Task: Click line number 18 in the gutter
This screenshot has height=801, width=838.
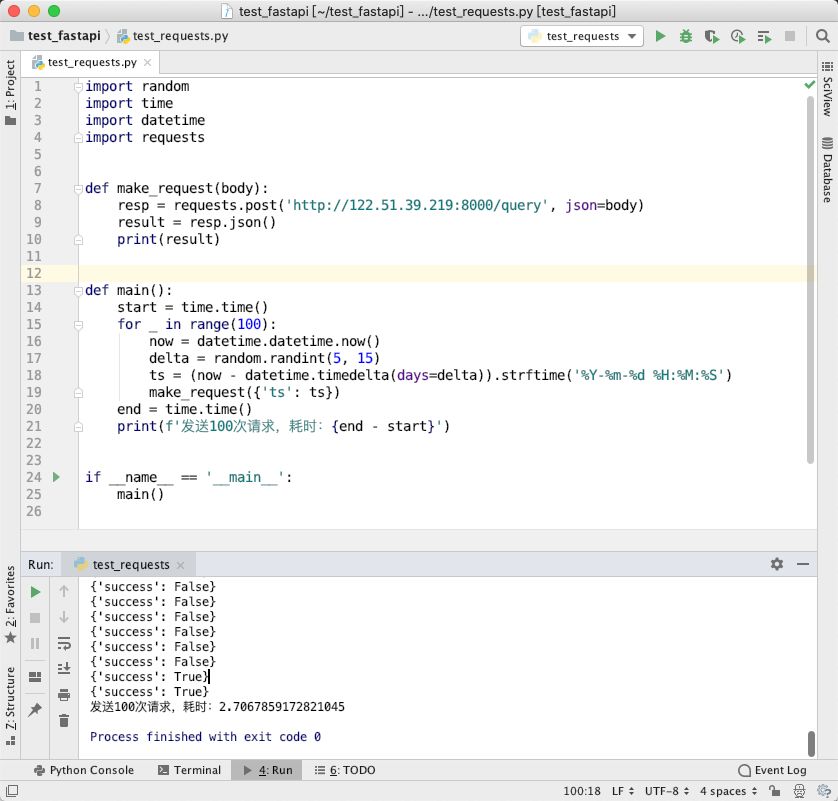Action: coord(34,375)
